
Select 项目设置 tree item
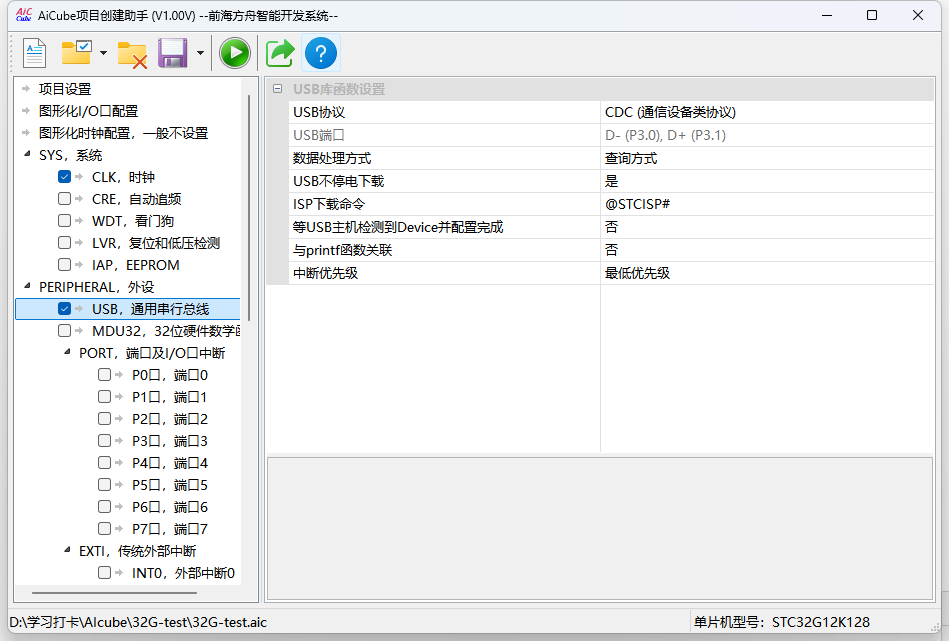[x=65, y=89]
